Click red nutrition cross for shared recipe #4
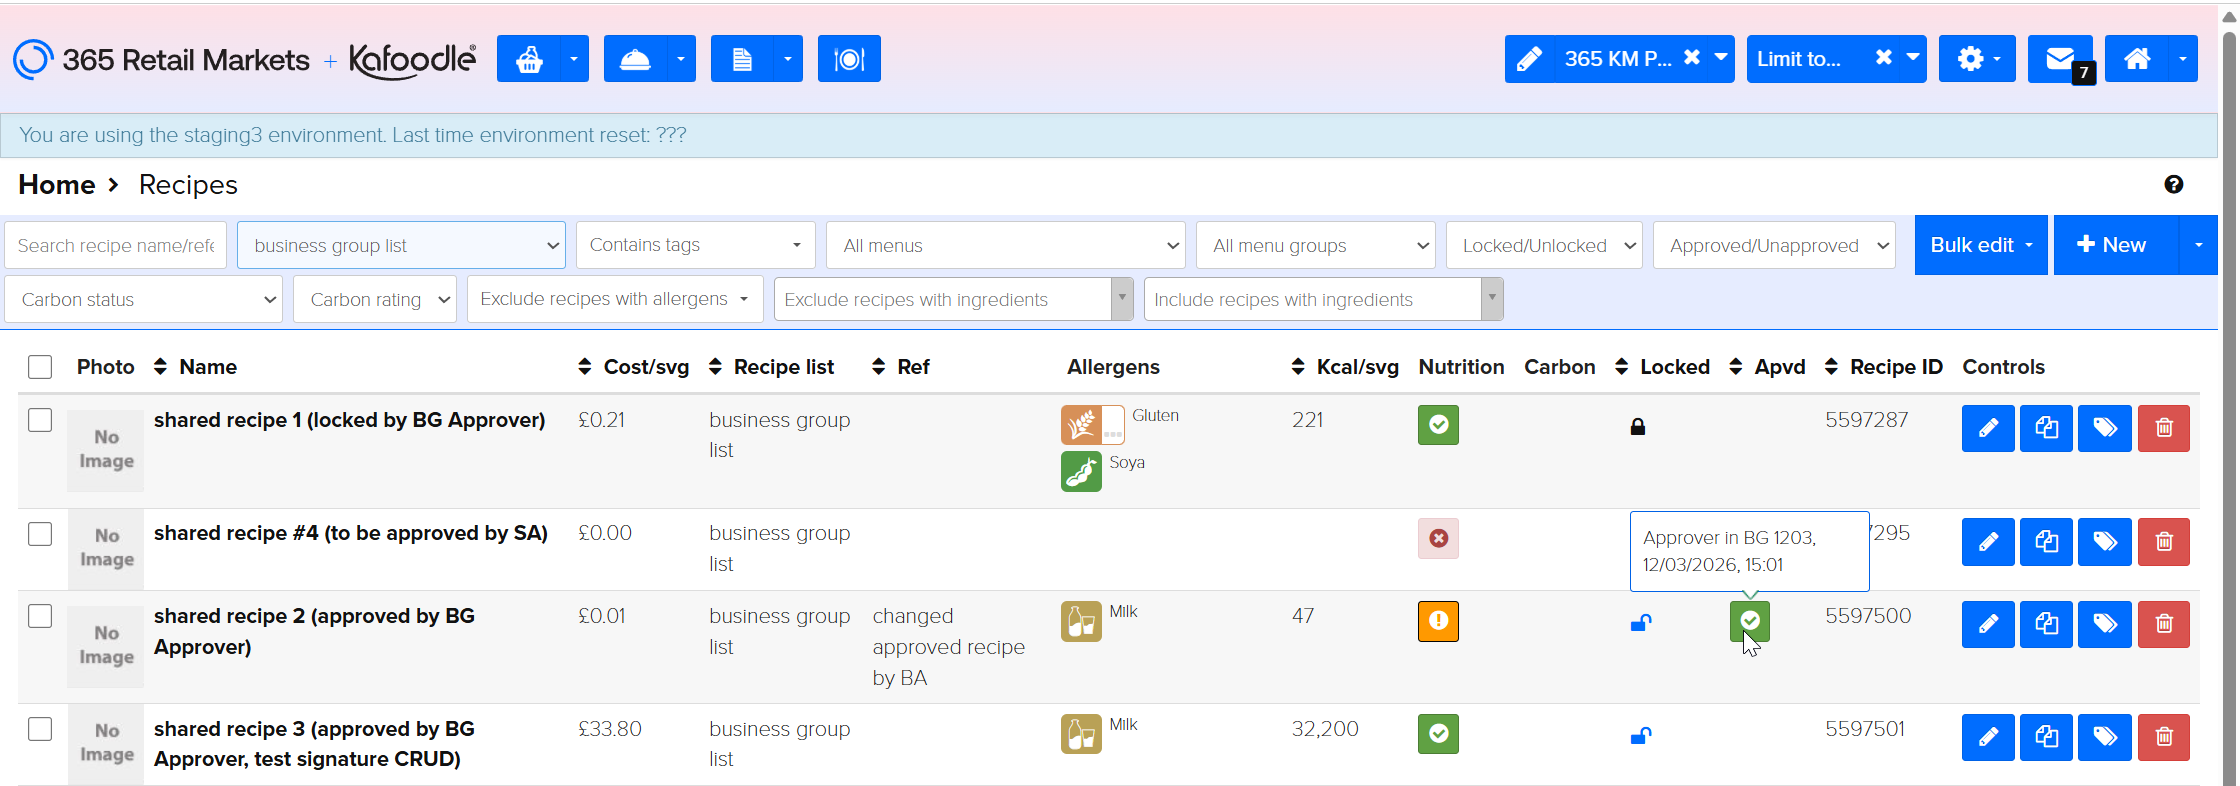This screenshot has width=2240, height=786. click(1438, 538)
